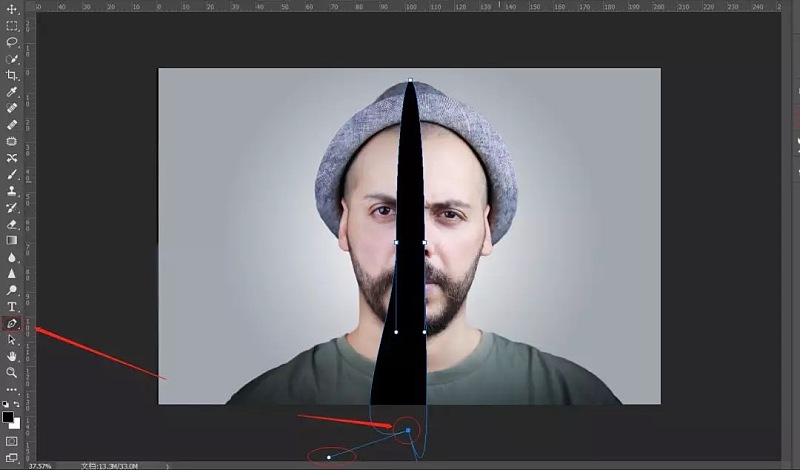800x470 pixels.
Task: Click the path anchor point right of the nose
Action: tap(424, 242)
